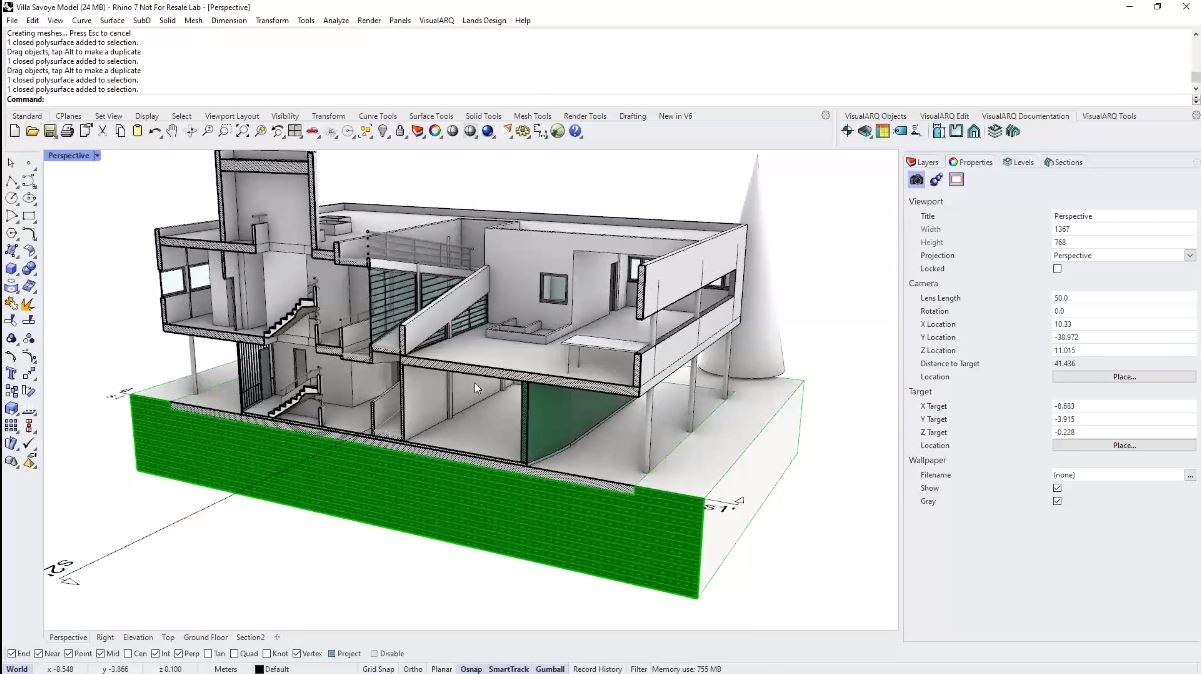This screenshot has width=1201, height=674.
Task: Toggle the Gray wallpaper checkbox
Action: point(1057,501)
